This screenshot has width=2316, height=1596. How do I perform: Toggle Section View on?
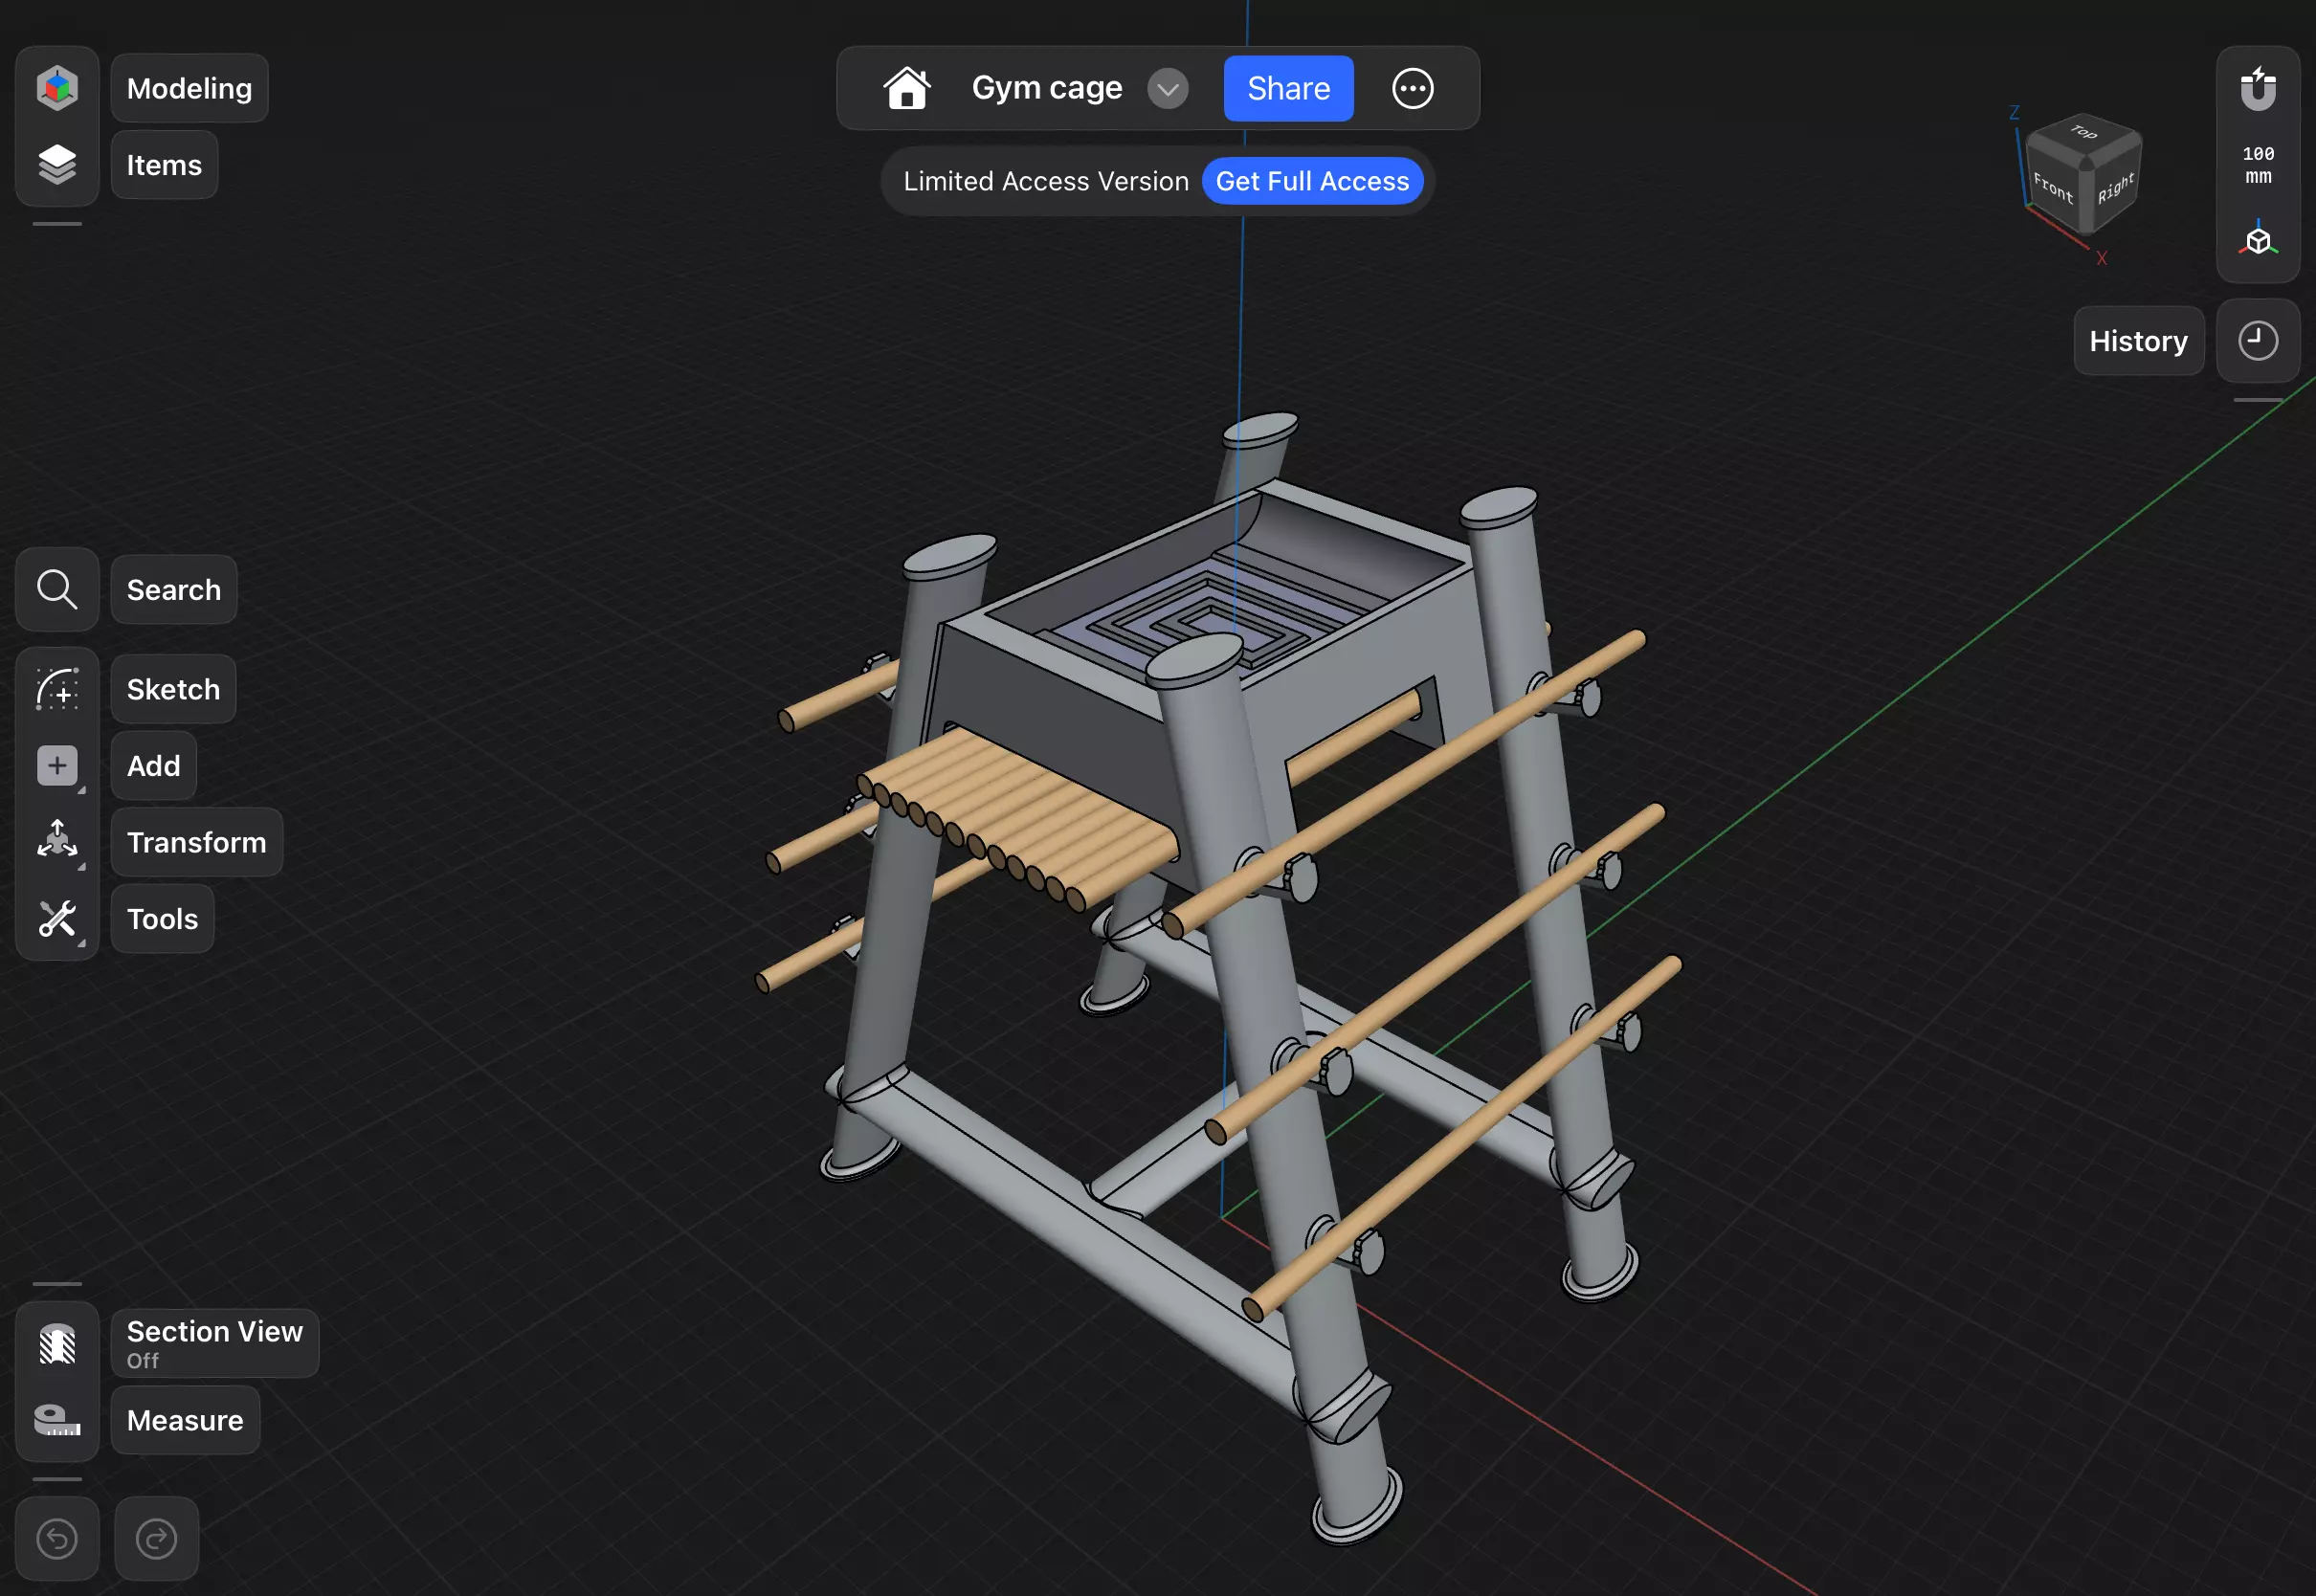pos(57,1344)
